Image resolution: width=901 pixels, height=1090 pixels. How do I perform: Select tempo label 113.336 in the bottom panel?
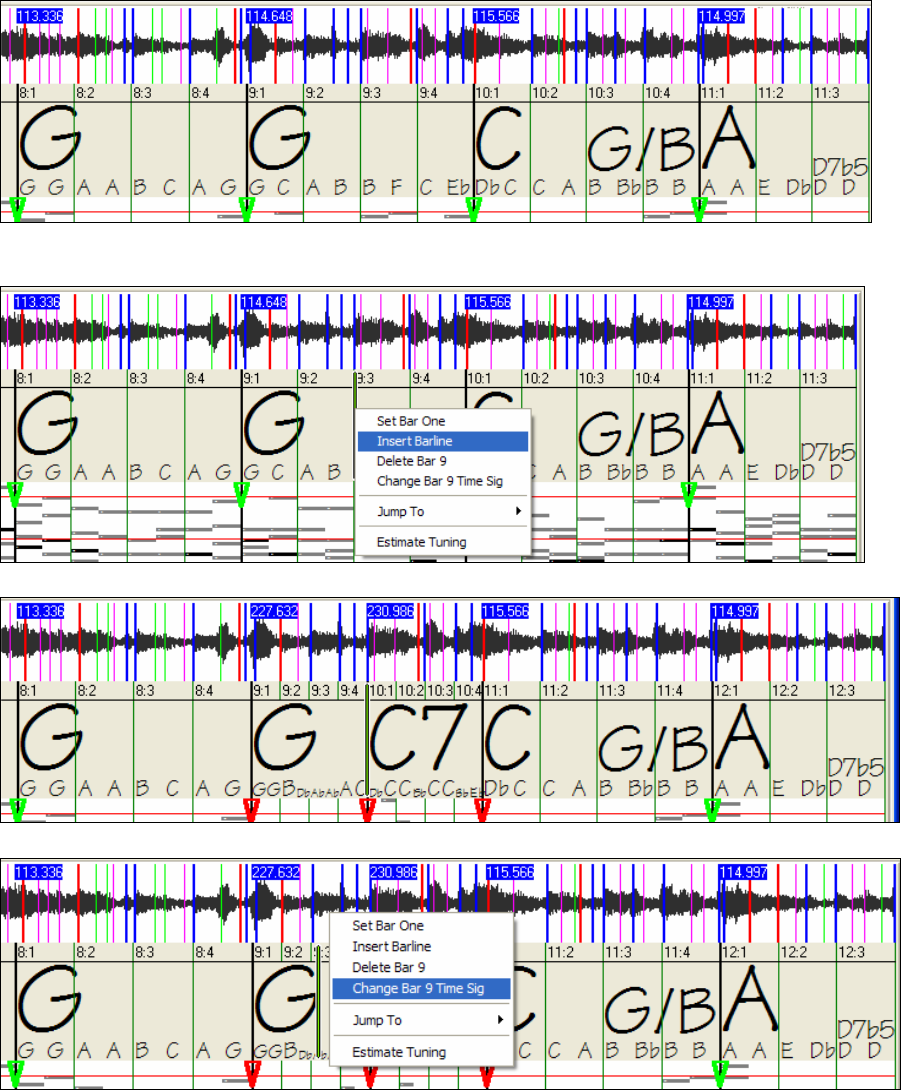point(39,872)
